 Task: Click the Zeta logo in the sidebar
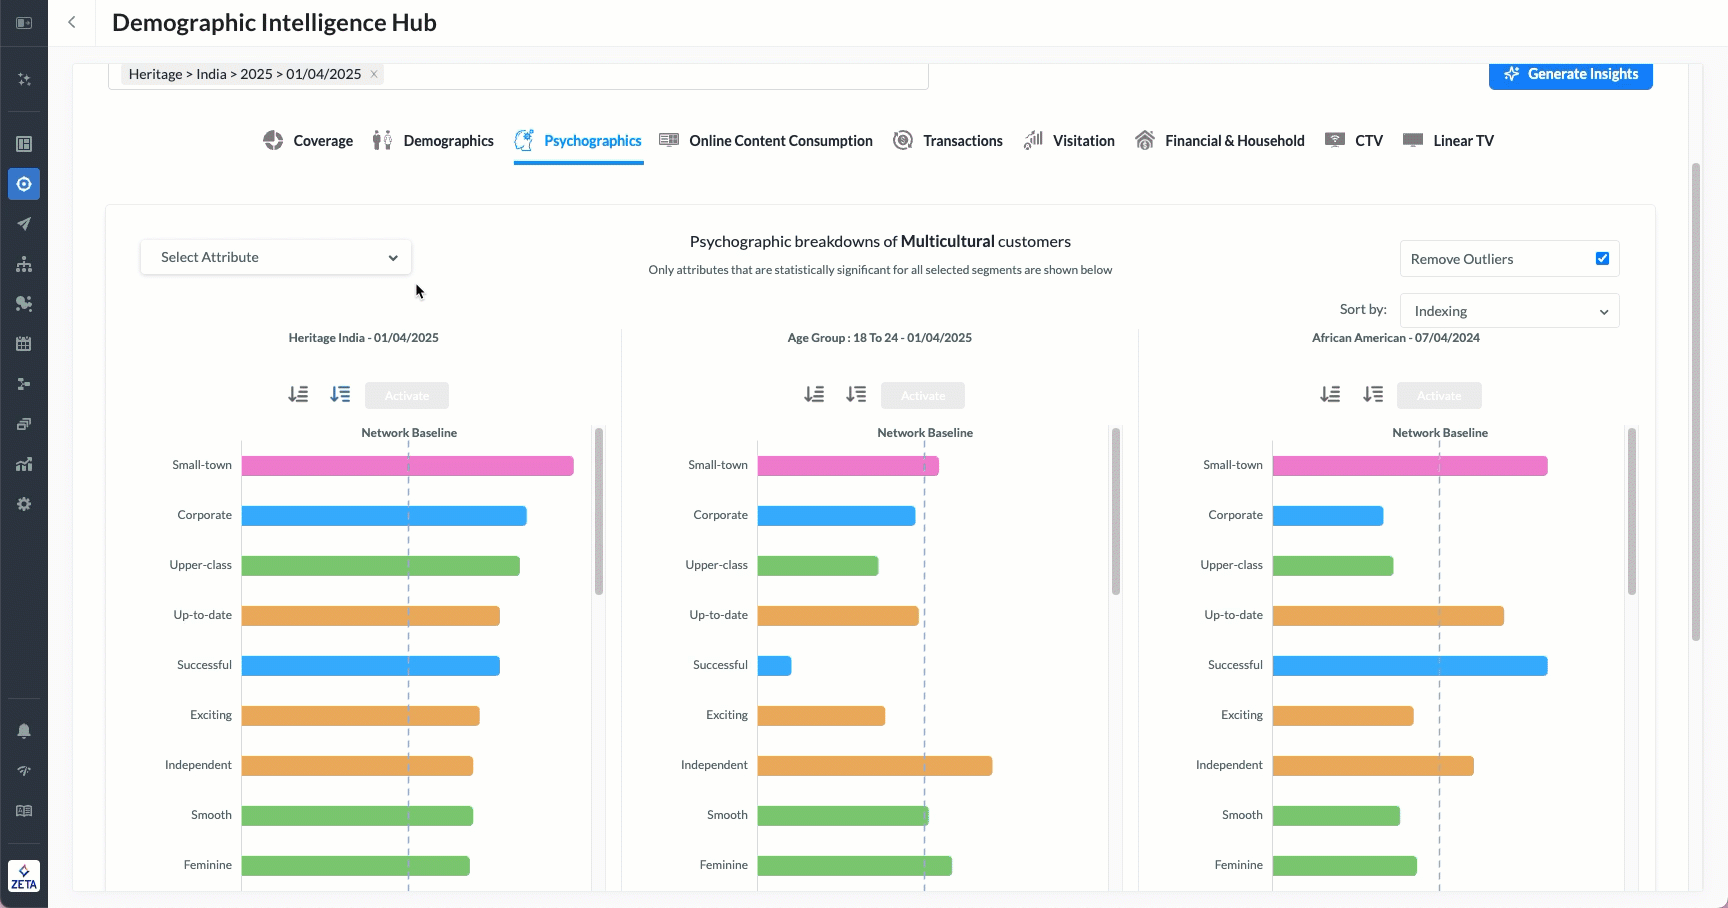click(24, 876)
